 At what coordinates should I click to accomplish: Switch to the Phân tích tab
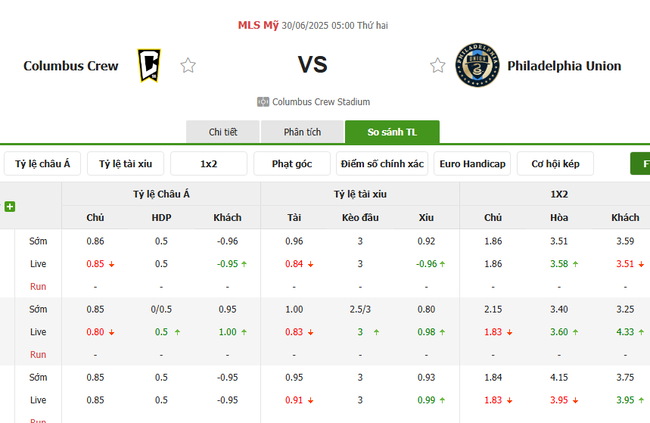pos(301,132)
